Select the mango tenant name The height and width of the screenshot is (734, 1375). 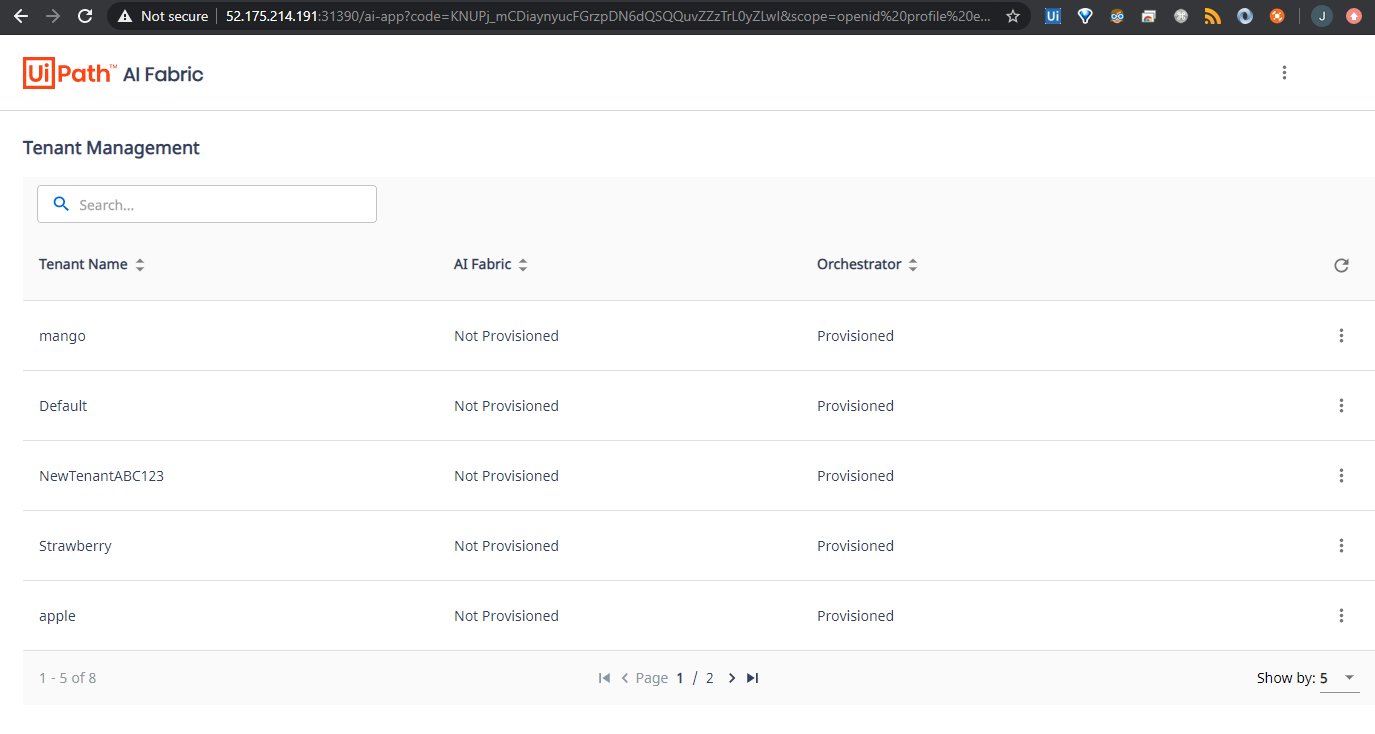62,336
